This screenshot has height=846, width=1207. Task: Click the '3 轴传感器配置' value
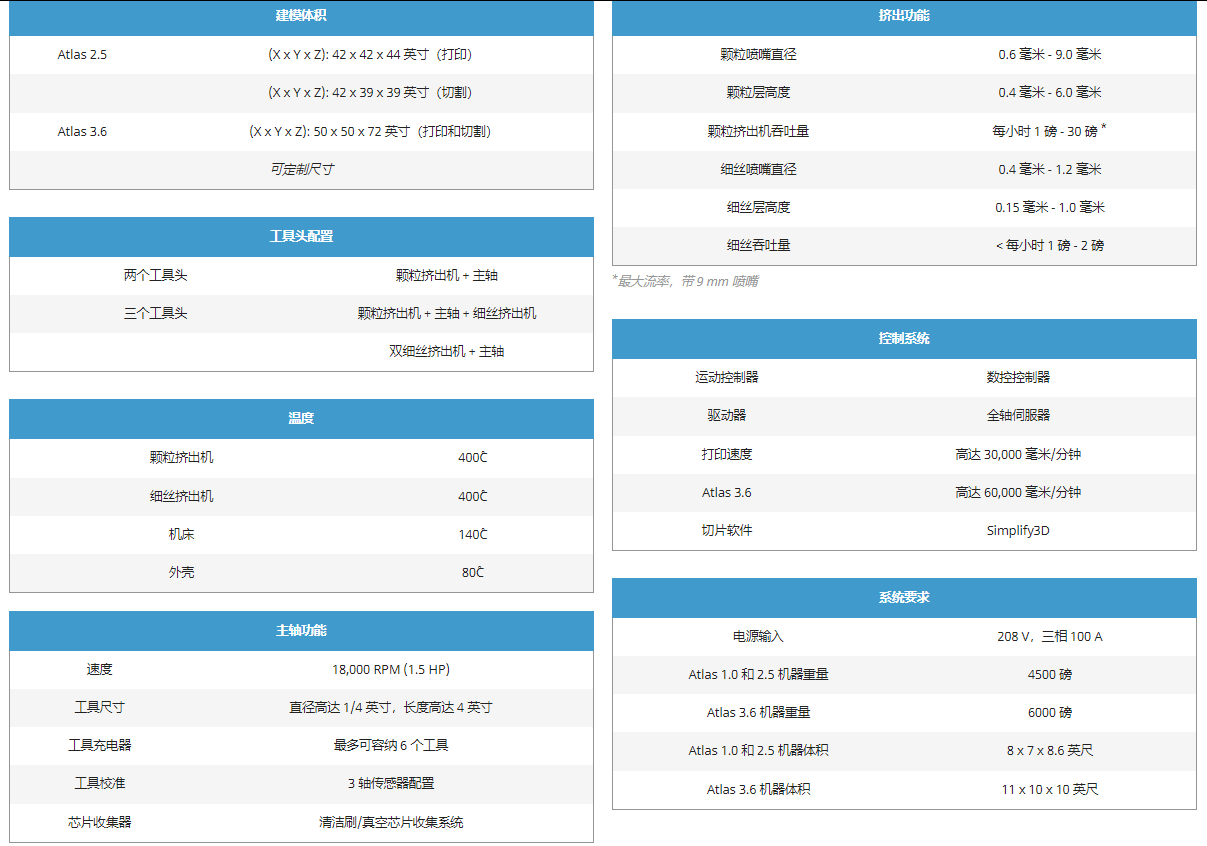click(x=391, y=783)
